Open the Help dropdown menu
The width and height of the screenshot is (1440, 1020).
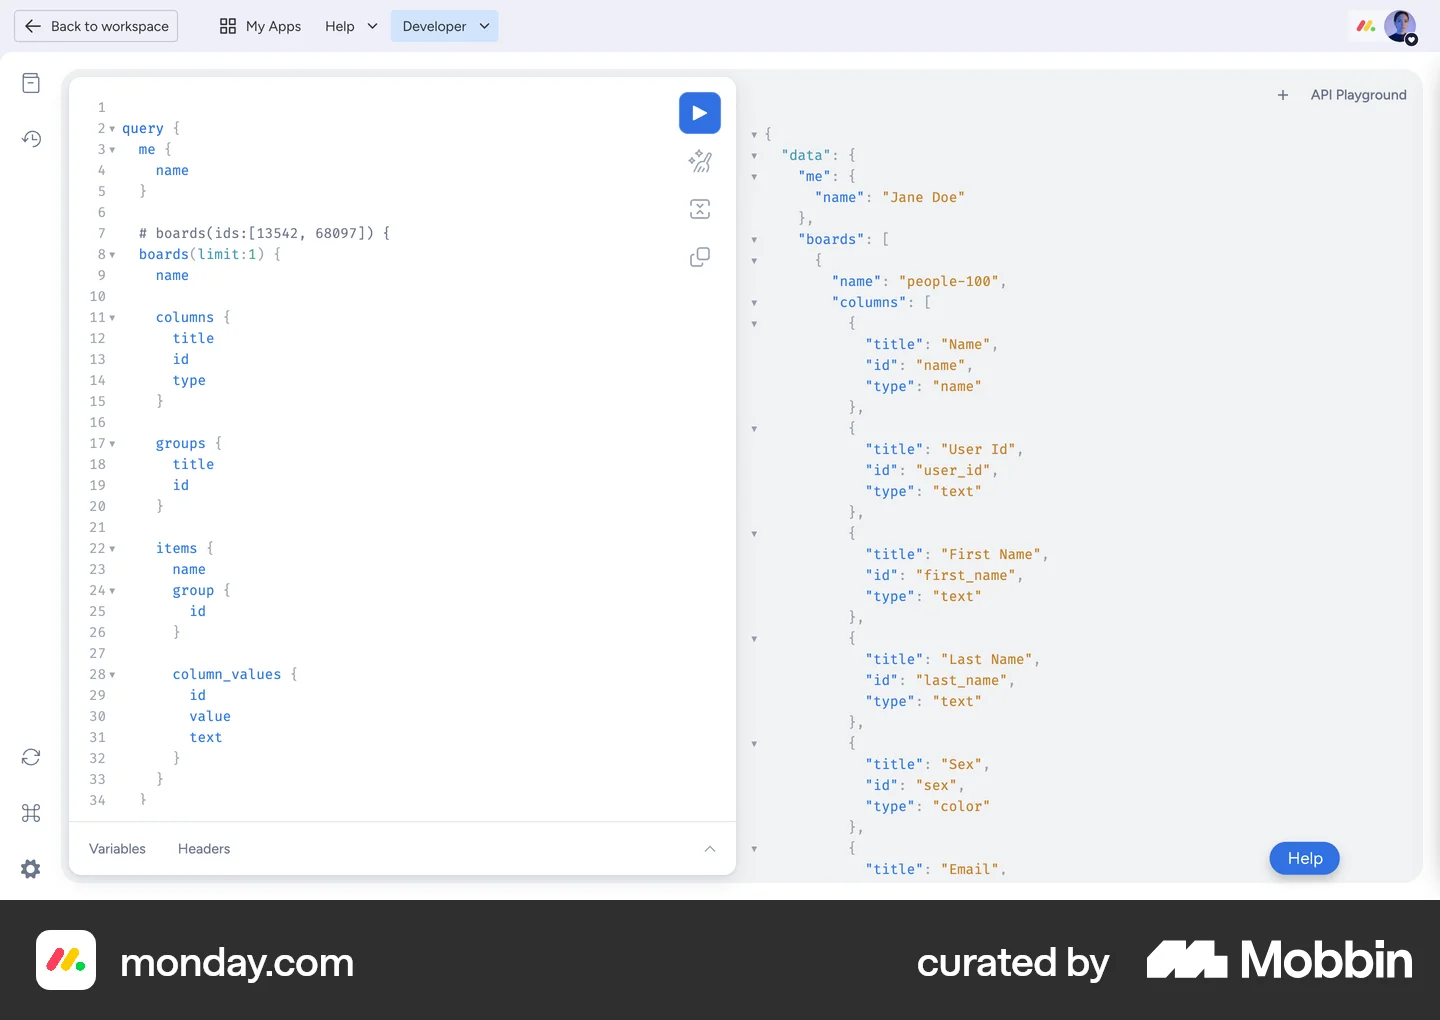351,26
